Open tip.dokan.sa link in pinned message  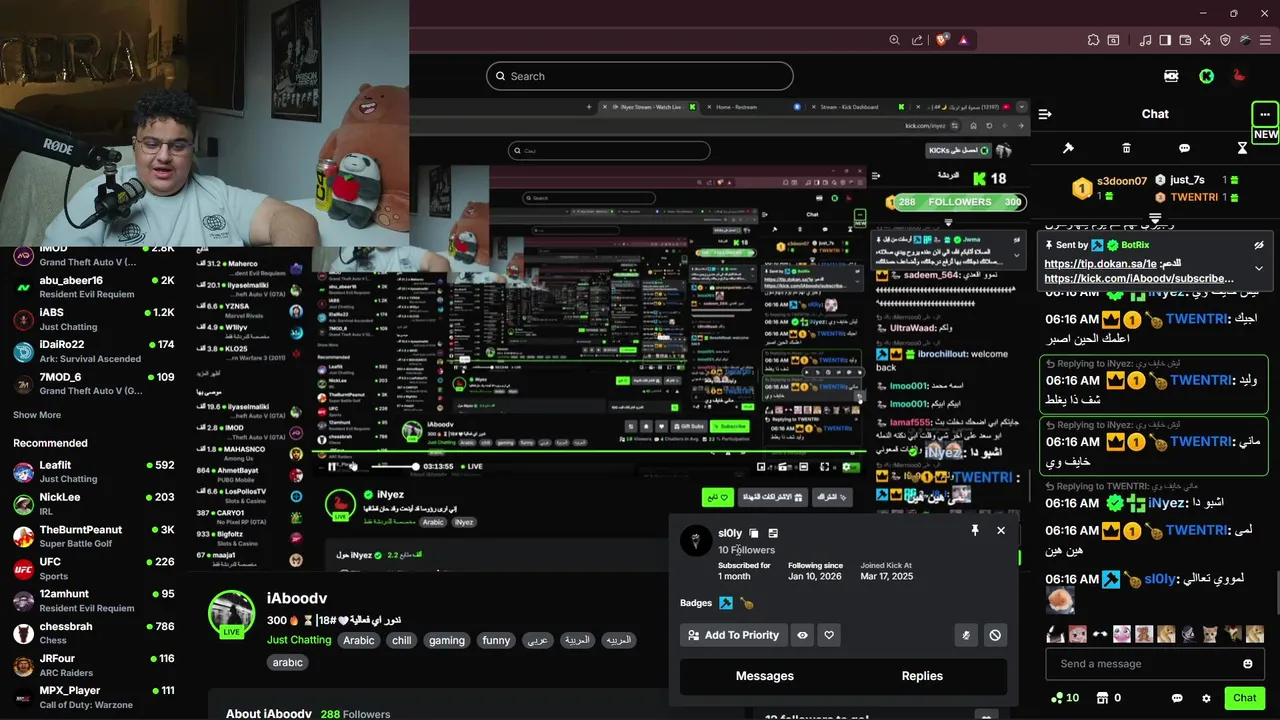point(1100,264)
